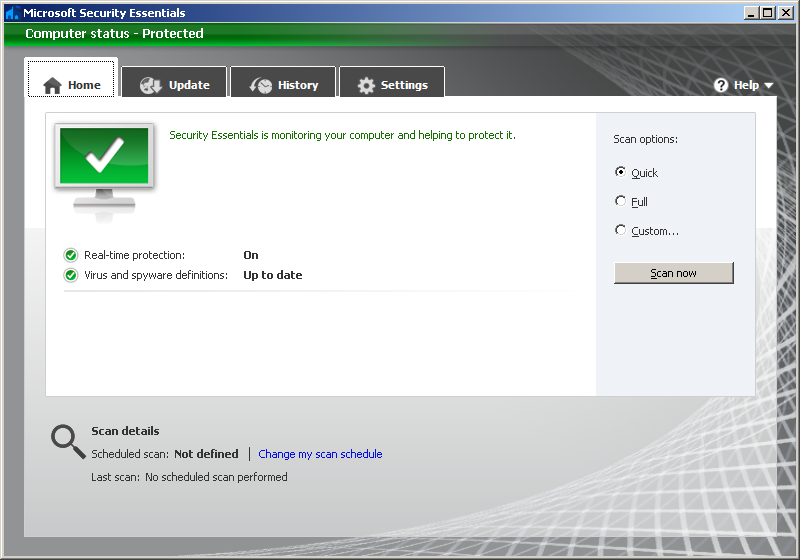The width and height of the screenshot is (800, 560).
Task: Expand the Help dropdown arrow
Action: pos(769,86)
